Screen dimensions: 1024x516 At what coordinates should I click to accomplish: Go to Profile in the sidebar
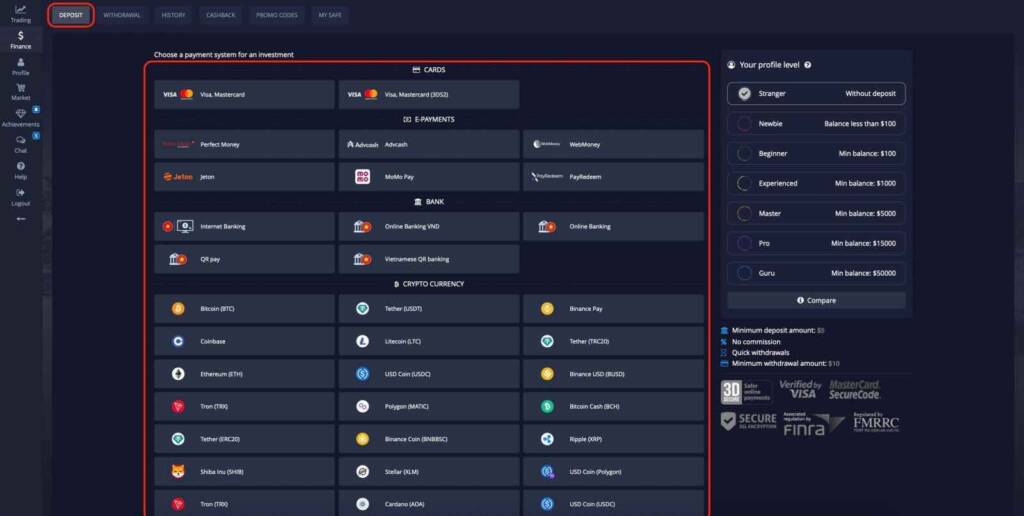tap(20, 67)
